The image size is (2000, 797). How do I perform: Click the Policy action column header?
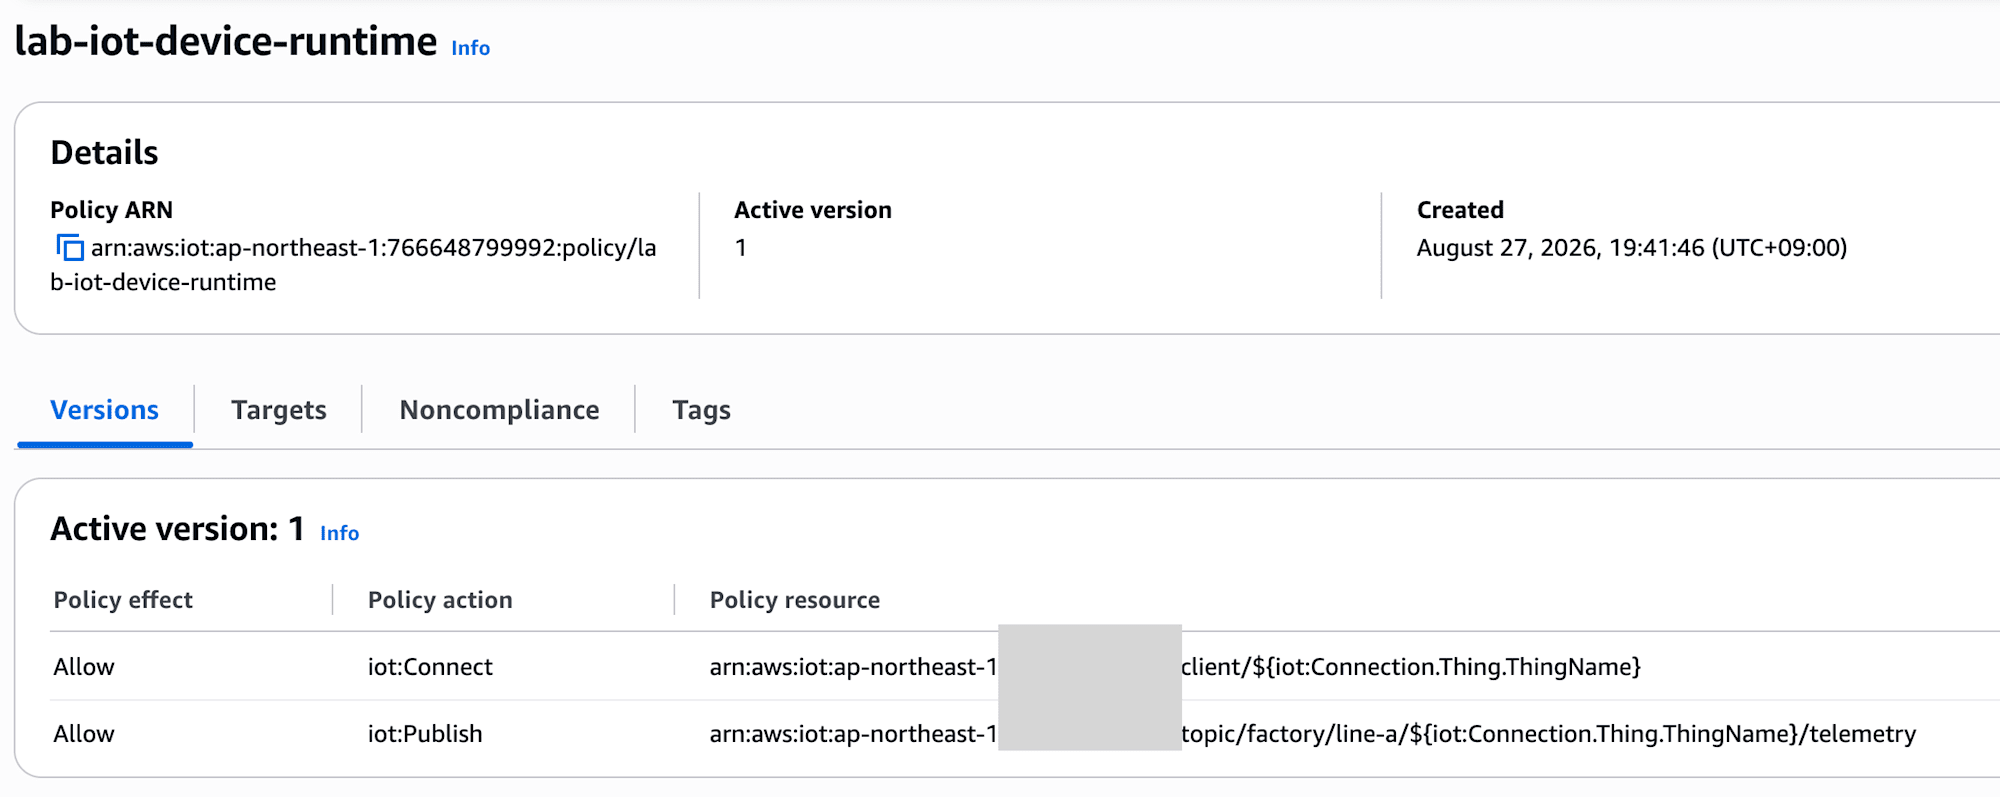click(440, 600)
